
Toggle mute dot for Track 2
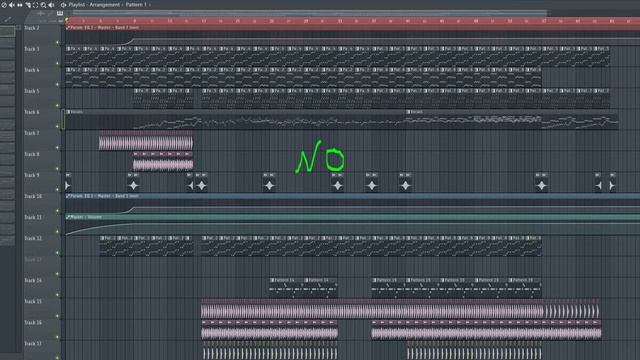[x=58, y=42]
